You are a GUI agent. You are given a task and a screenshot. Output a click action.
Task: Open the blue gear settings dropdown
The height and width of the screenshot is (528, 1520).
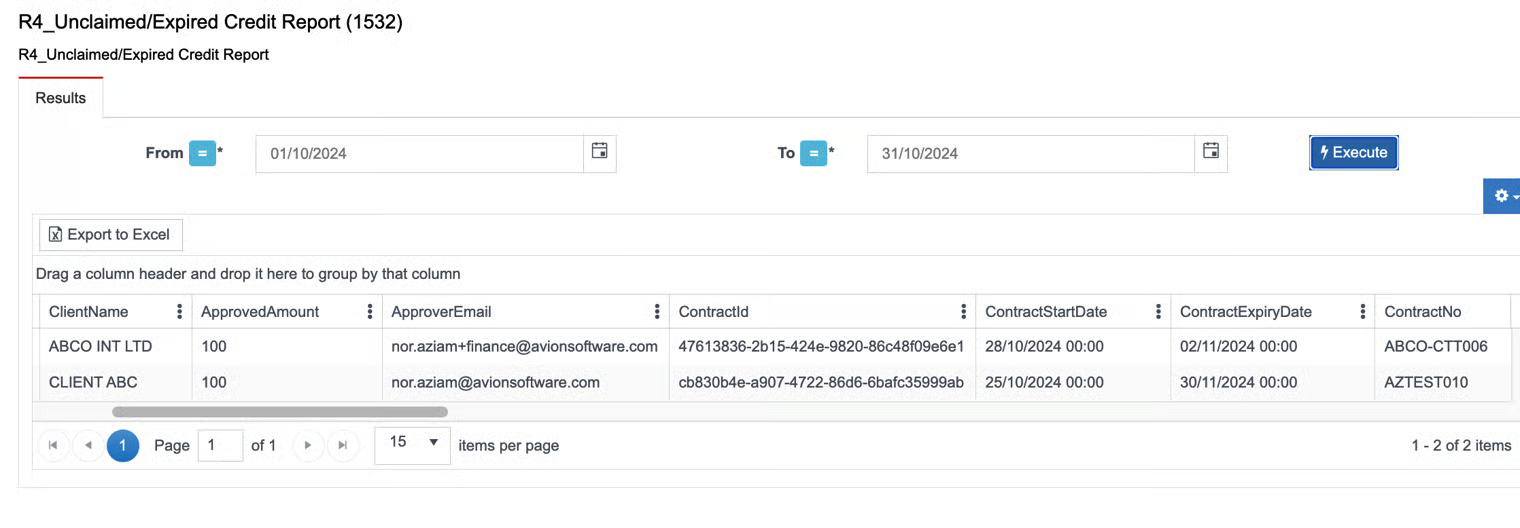pos(1503,196)
